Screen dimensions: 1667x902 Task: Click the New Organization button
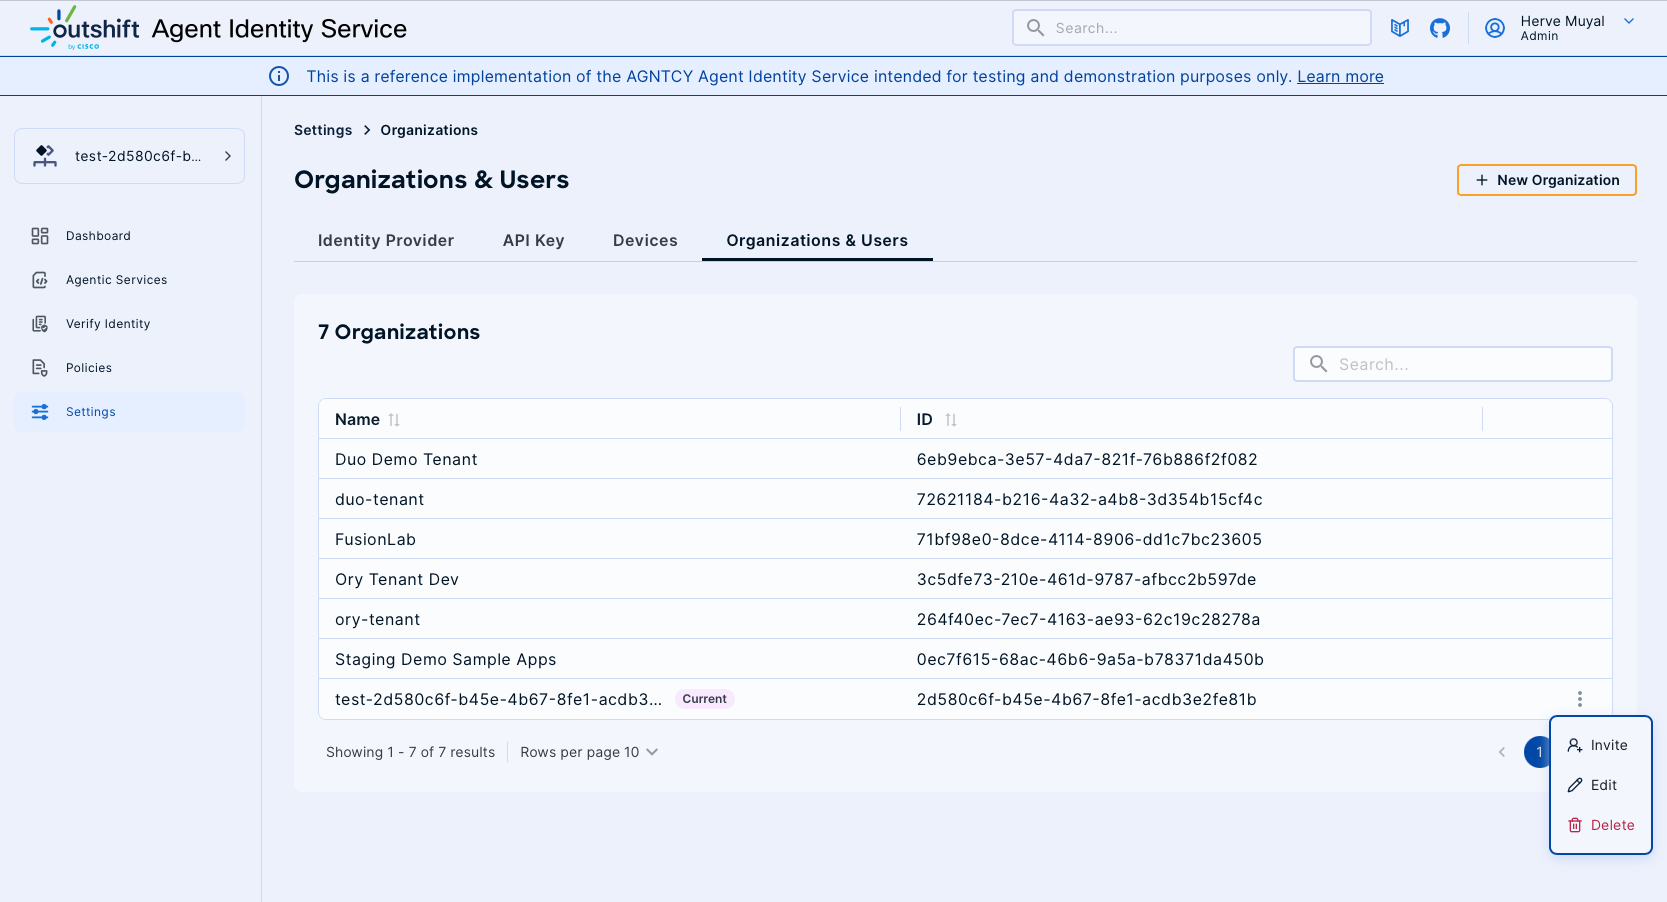[x=1546, y=180]
